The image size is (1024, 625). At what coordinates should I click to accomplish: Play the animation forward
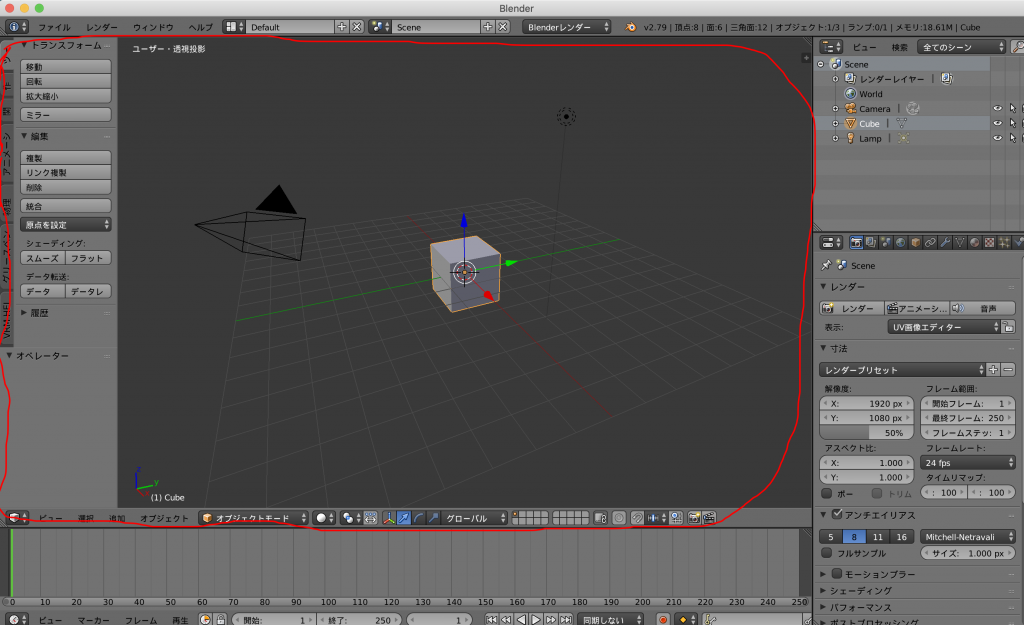pos(536,619)
